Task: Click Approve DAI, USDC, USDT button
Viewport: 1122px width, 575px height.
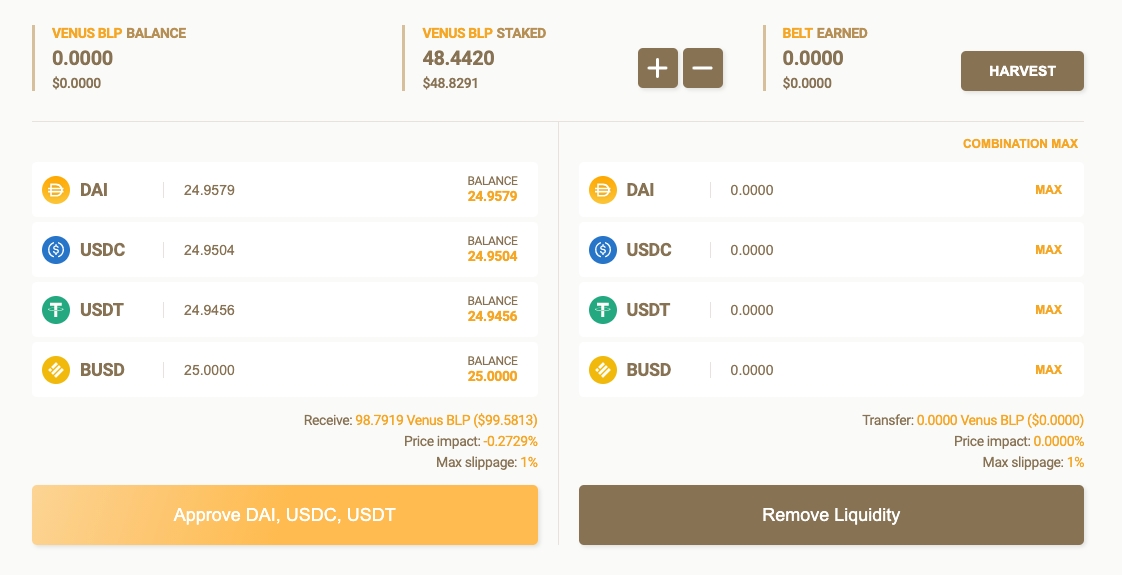Action: 285,515
